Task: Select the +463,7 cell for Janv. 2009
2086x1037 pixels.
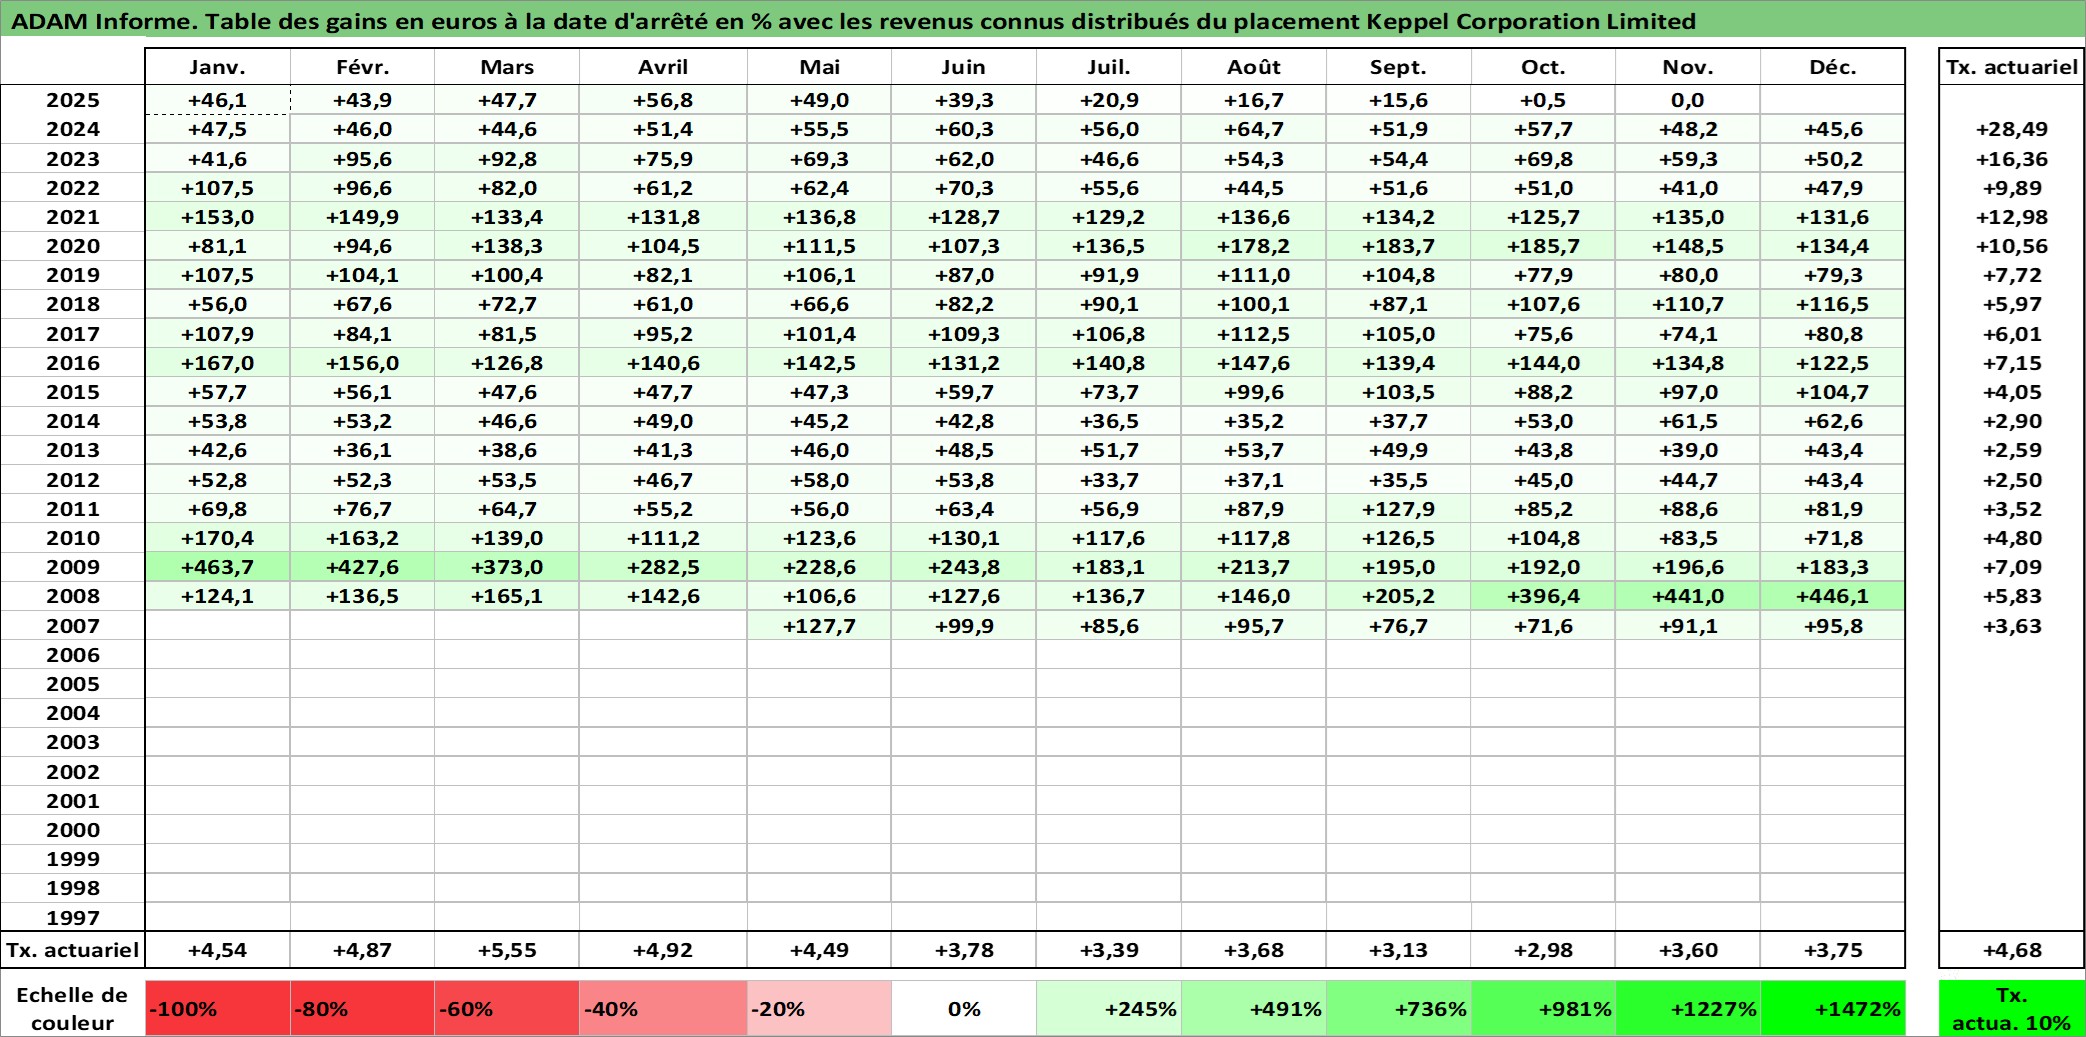Action: click(217, 567)
